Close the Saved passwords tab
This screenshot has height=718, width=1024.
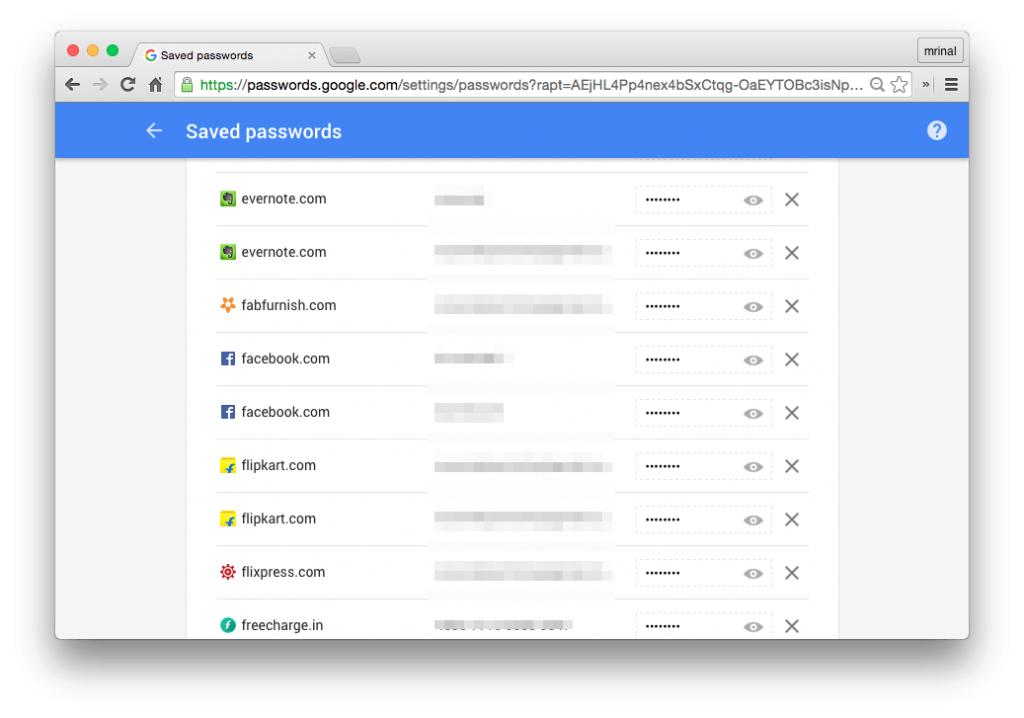pos(312,55)
